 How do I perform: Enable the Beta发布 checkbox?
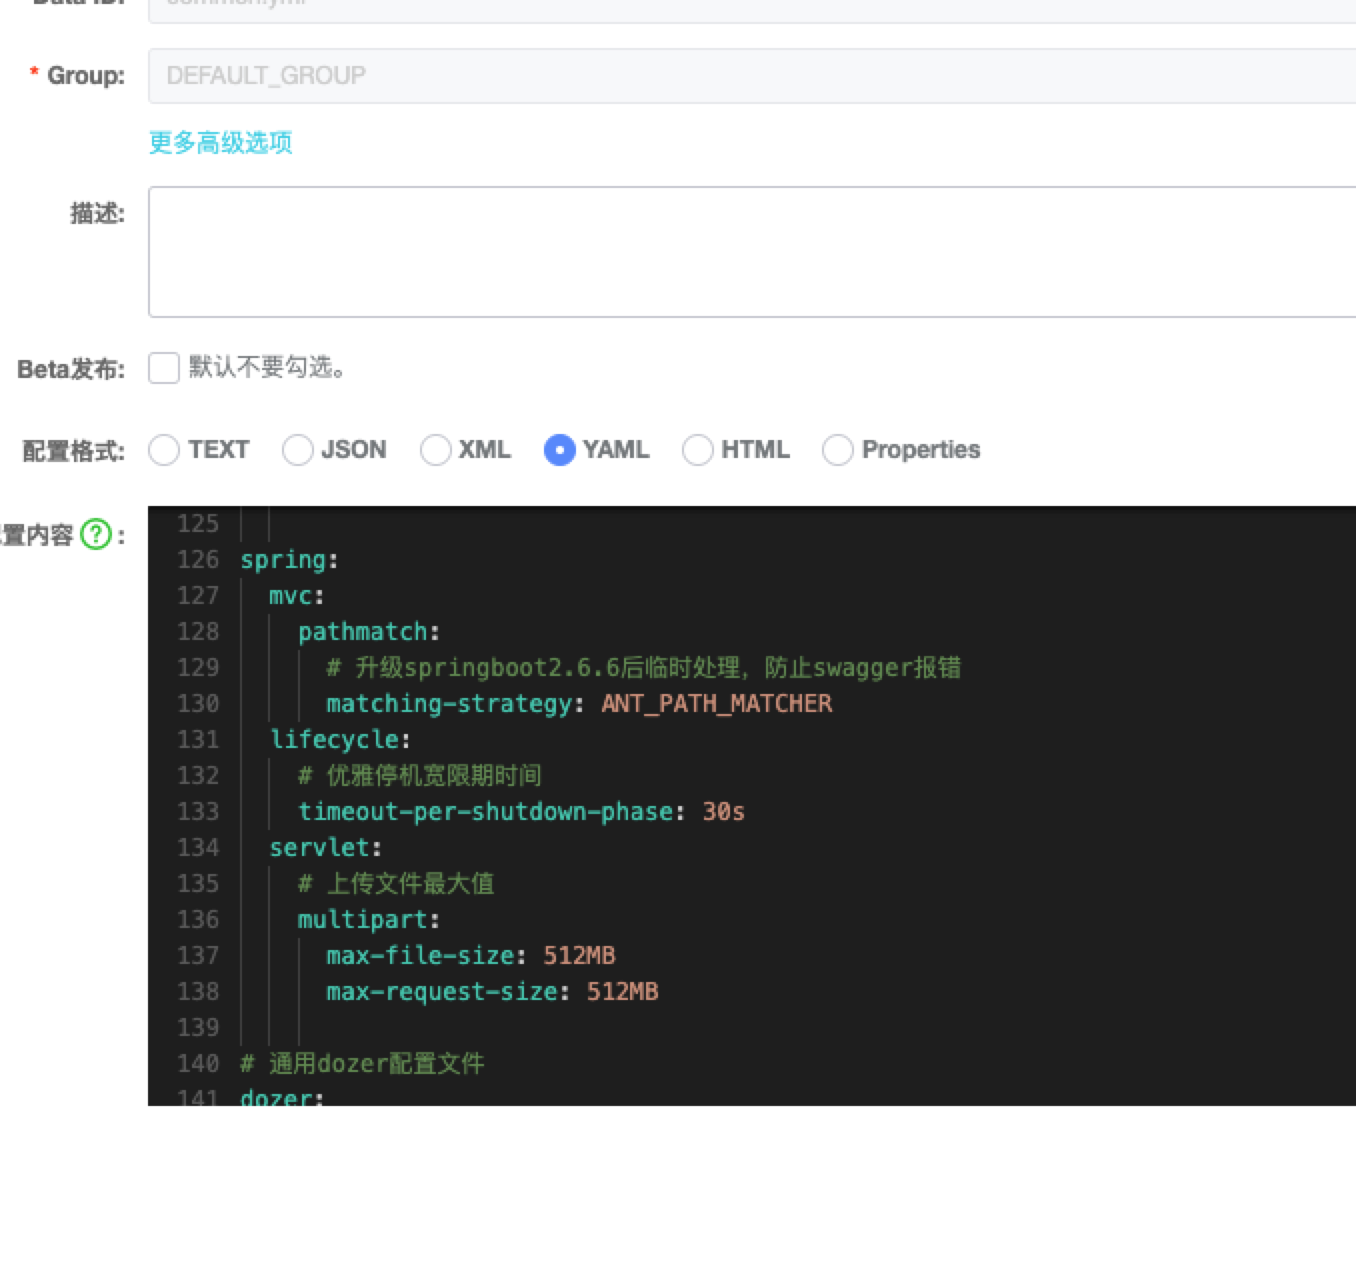(163, 368)
